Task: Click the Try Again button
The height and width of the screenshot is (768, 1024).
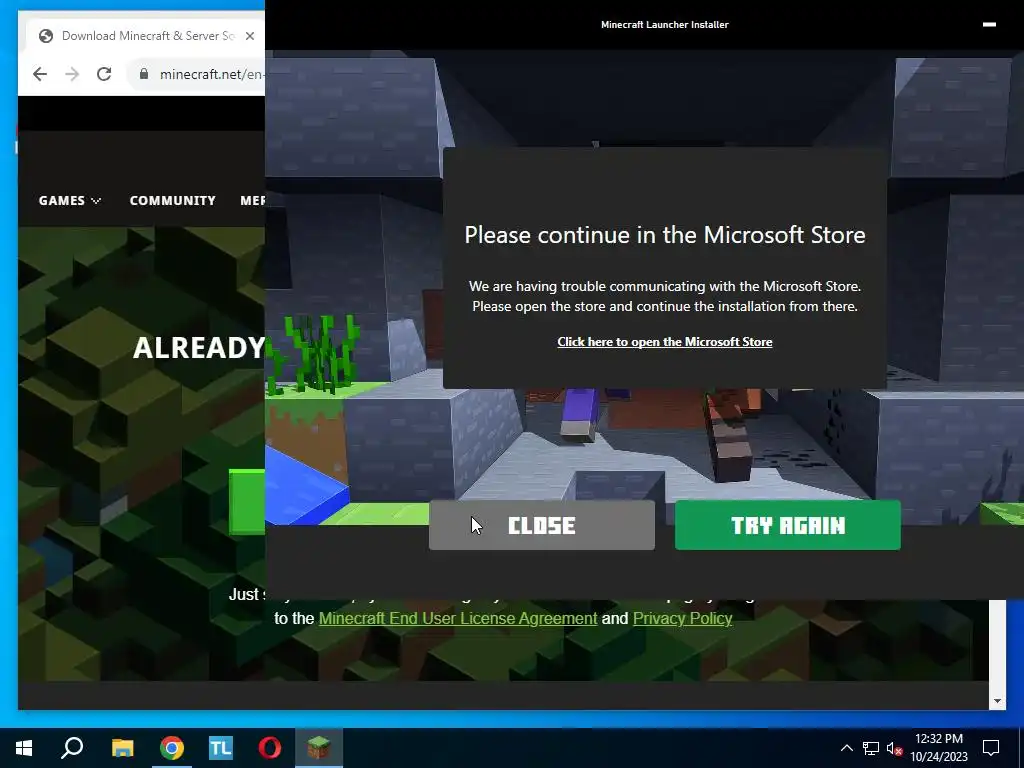Action: point(788,525)
